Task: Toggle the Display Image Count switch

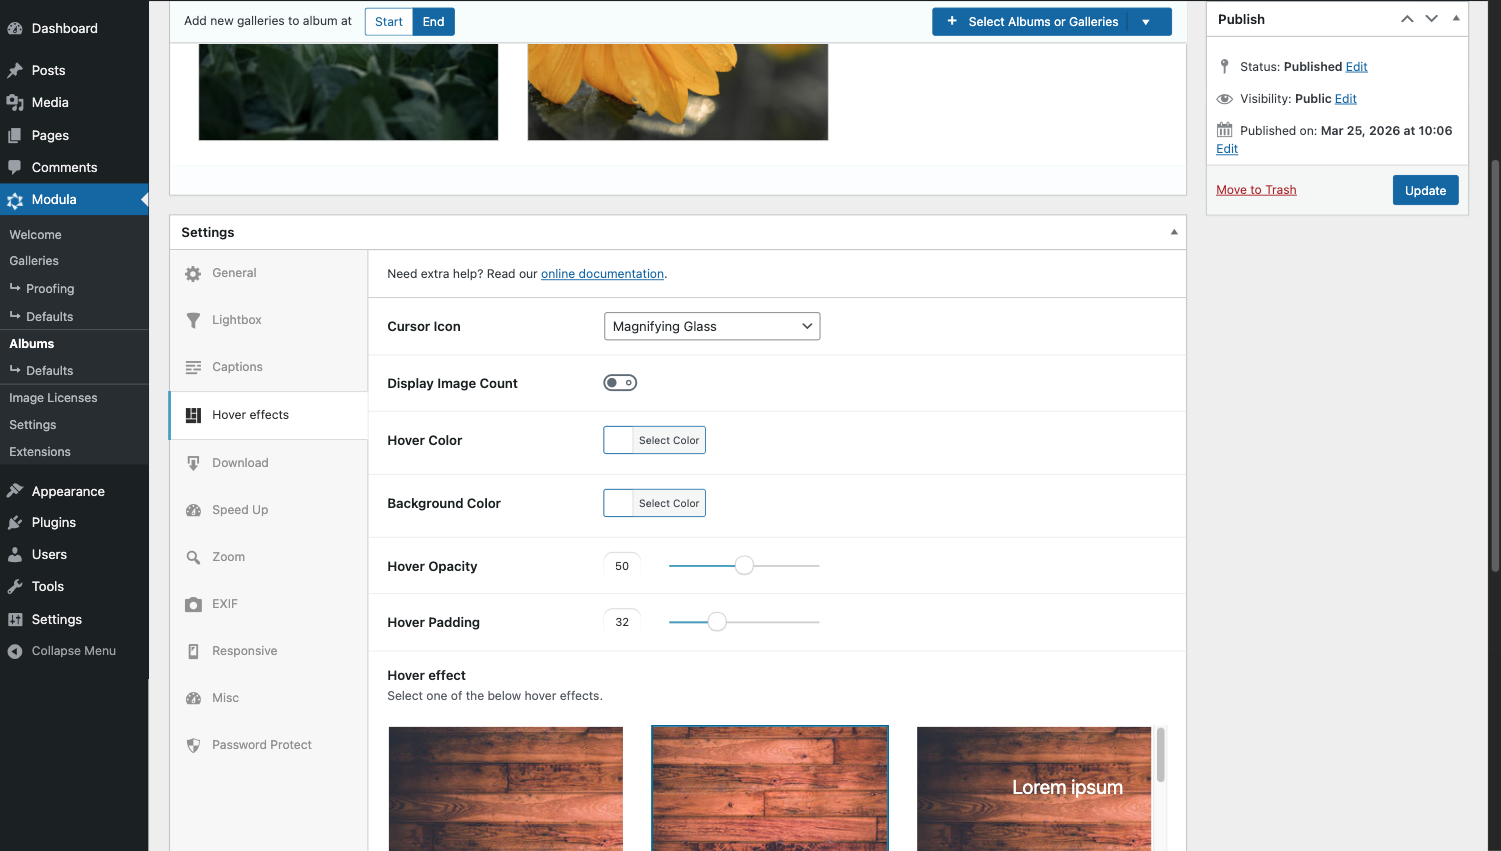Action: tap(620, 383)
